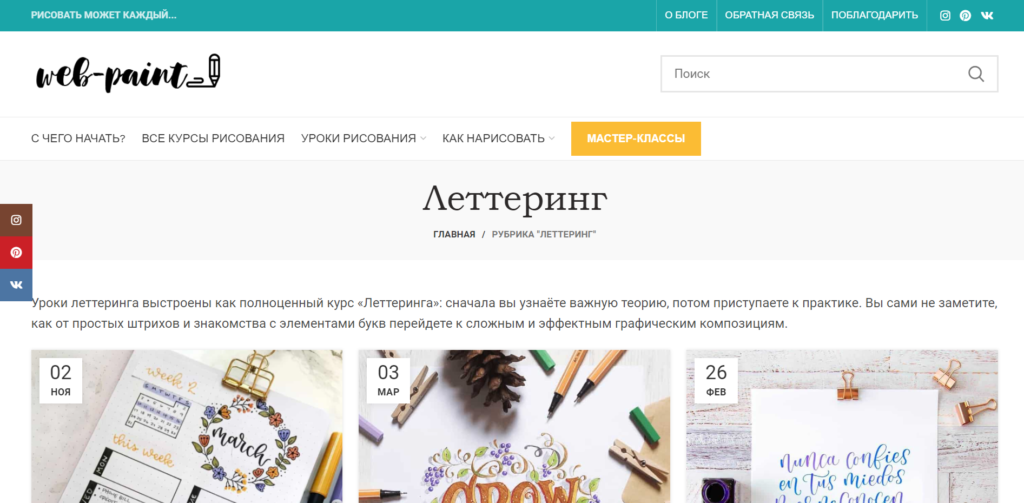Click Главная breadcrumb link

[454, 235]
